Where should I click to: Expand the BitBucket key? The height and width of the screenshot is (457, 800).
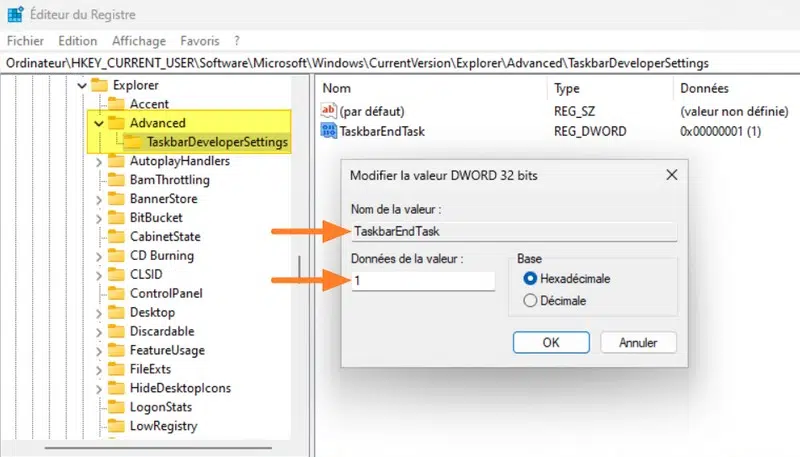(x=98, y=218)
